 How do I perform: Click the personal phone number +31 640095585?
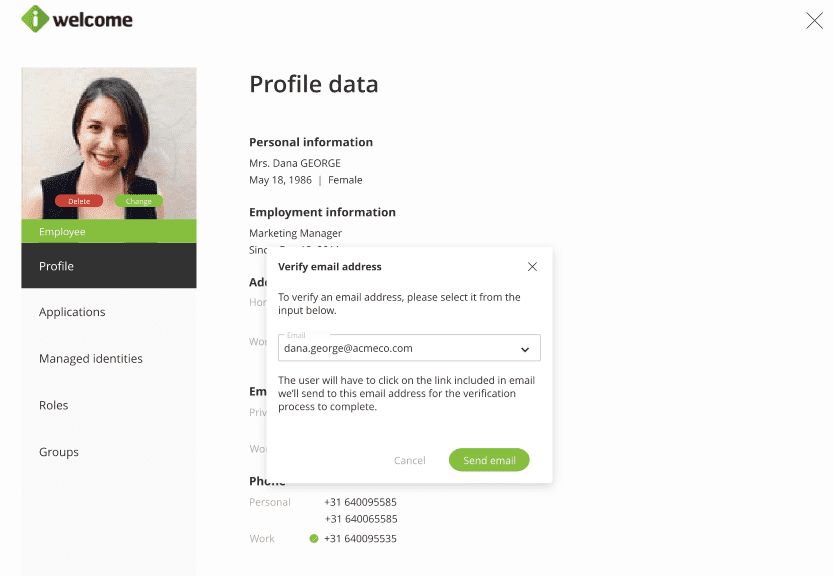[360, 502]
